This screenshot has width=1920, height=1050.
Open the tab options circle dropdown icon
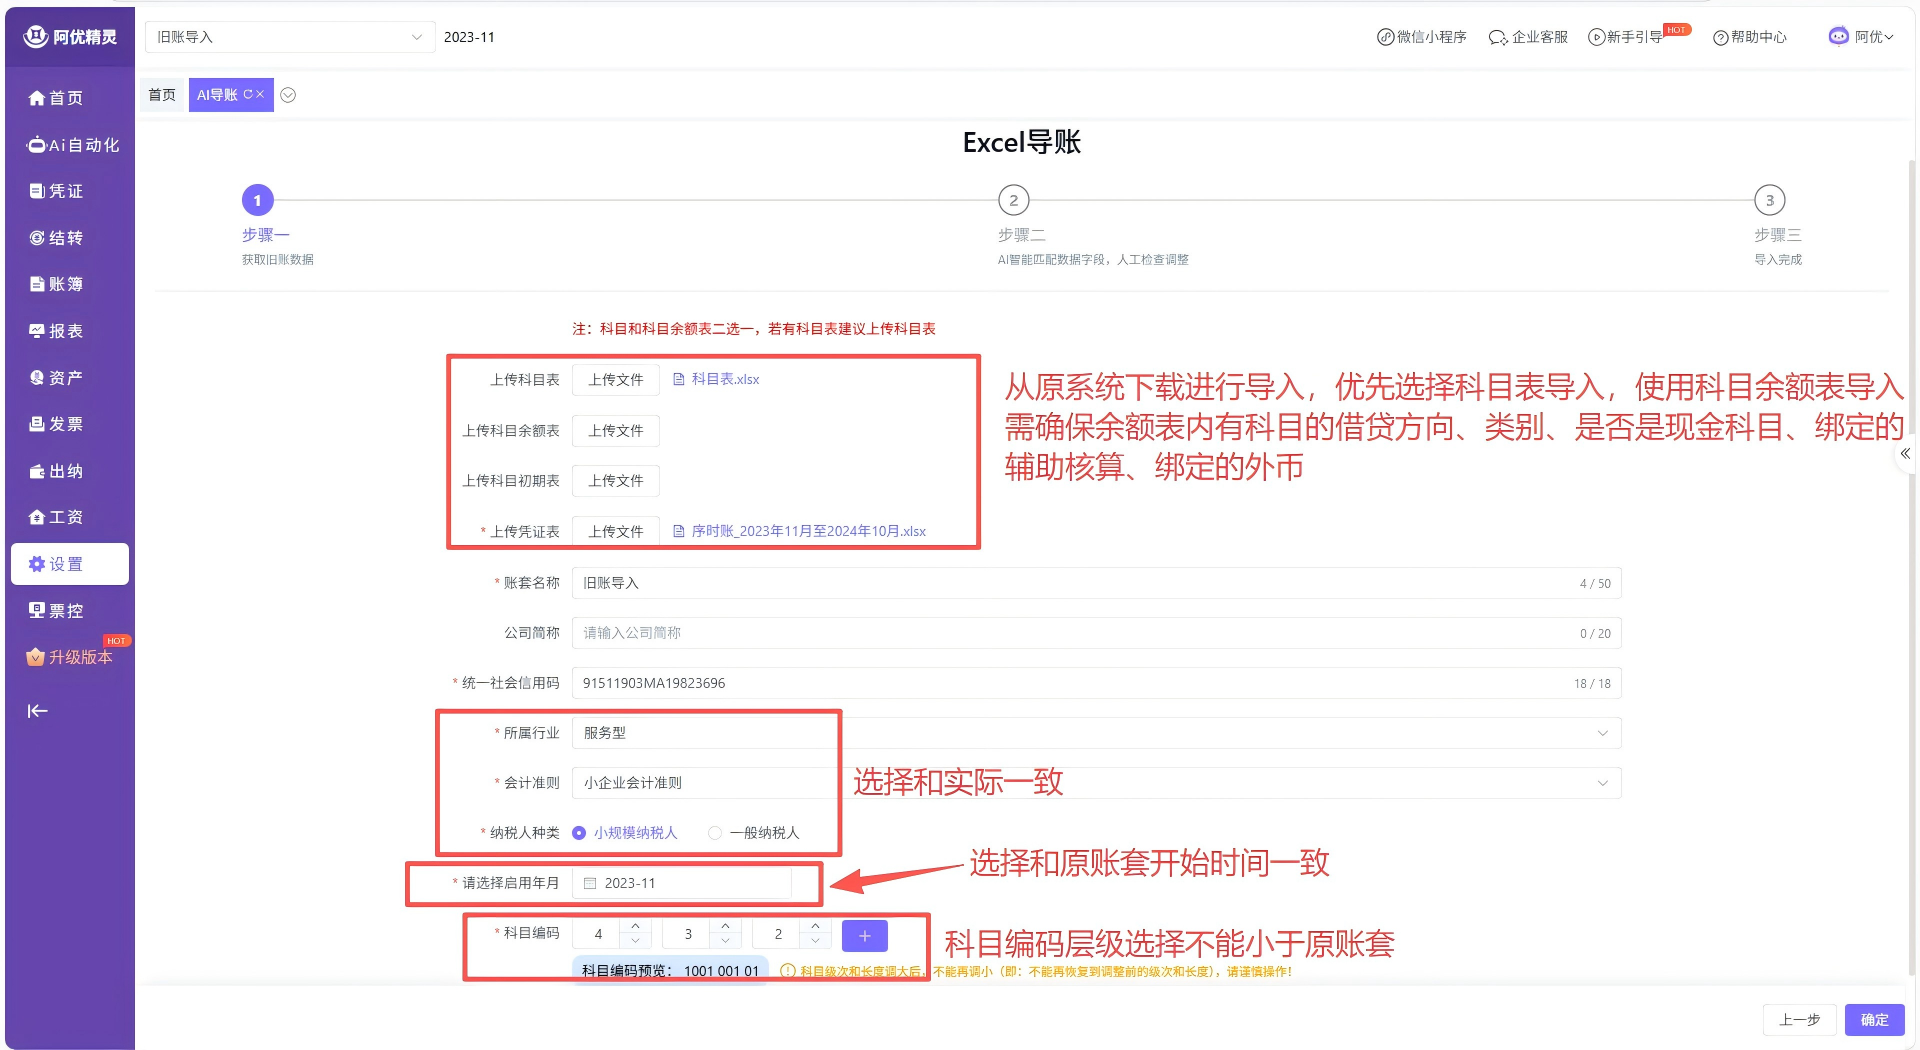pos(288,95)
